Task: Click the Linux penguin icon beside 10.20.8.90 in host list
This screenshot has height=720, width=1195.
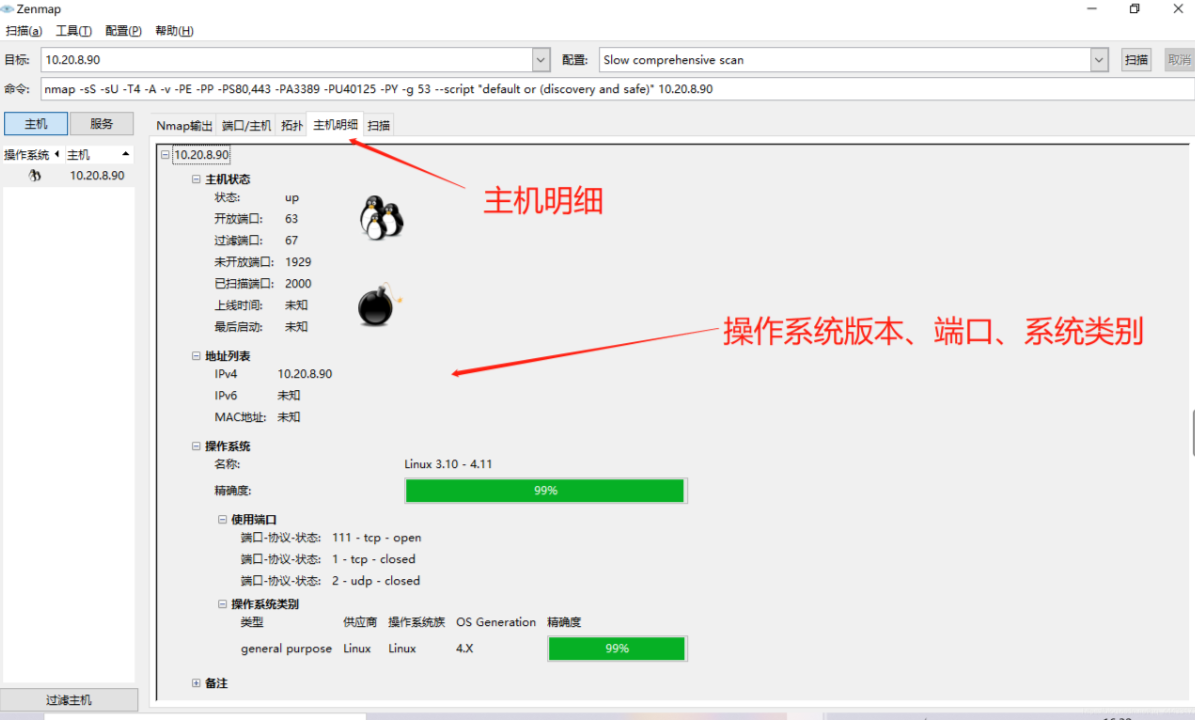Action: click(x=34, y=175)
